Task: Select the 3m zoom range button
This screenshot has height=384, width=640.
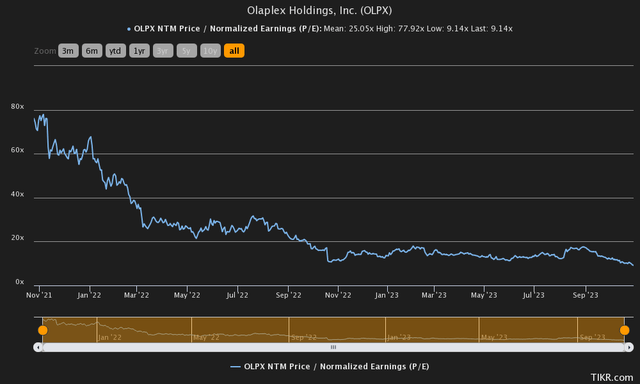Action: (68, 51)
